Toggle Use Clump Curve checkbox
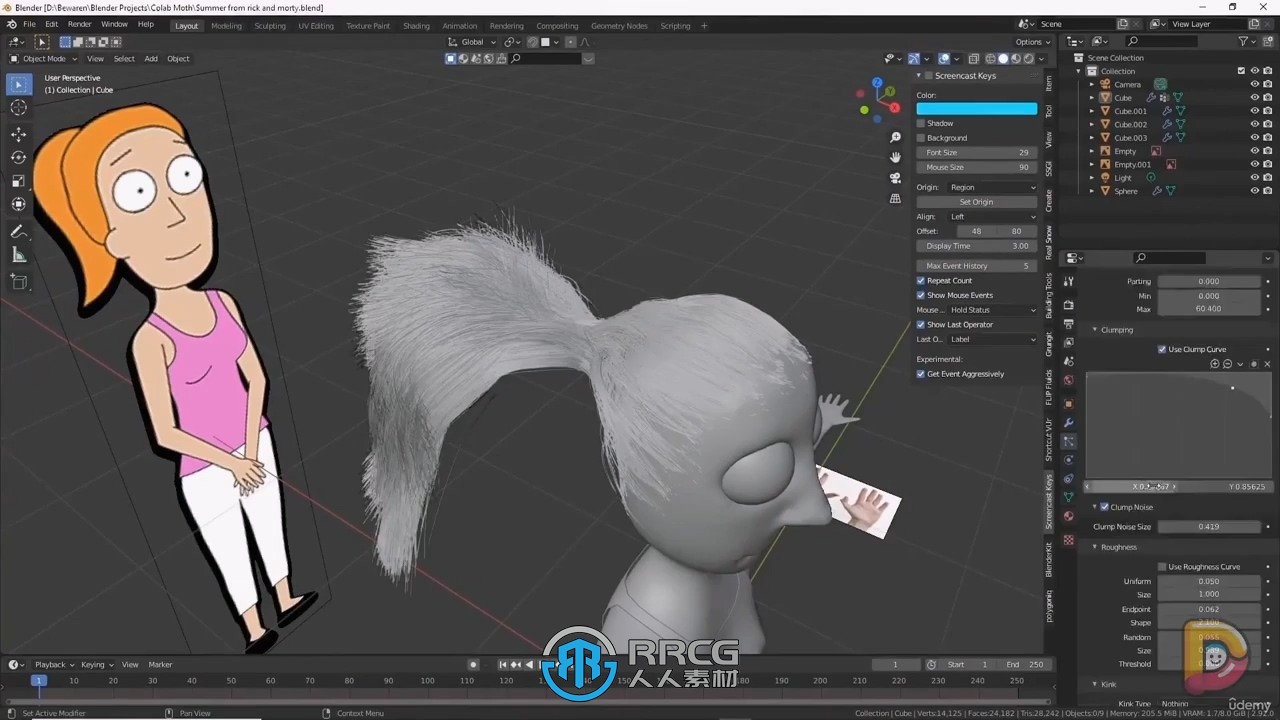Image resolution: width=1280 pixels, height=720 pixels. click(x=1162, y=349)
